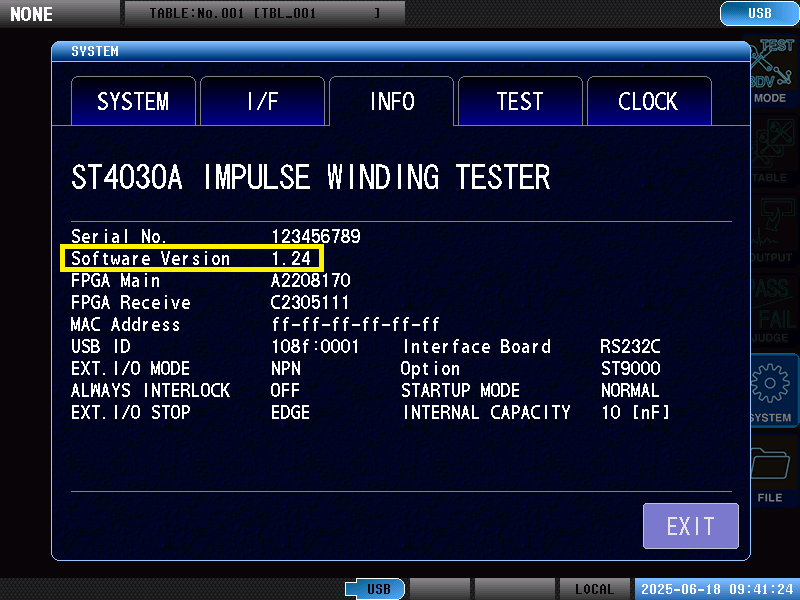Click the SYSTEM gear icon in the sidebar
The height and width of the screenshot is (600, 800).
pos(772,390)
